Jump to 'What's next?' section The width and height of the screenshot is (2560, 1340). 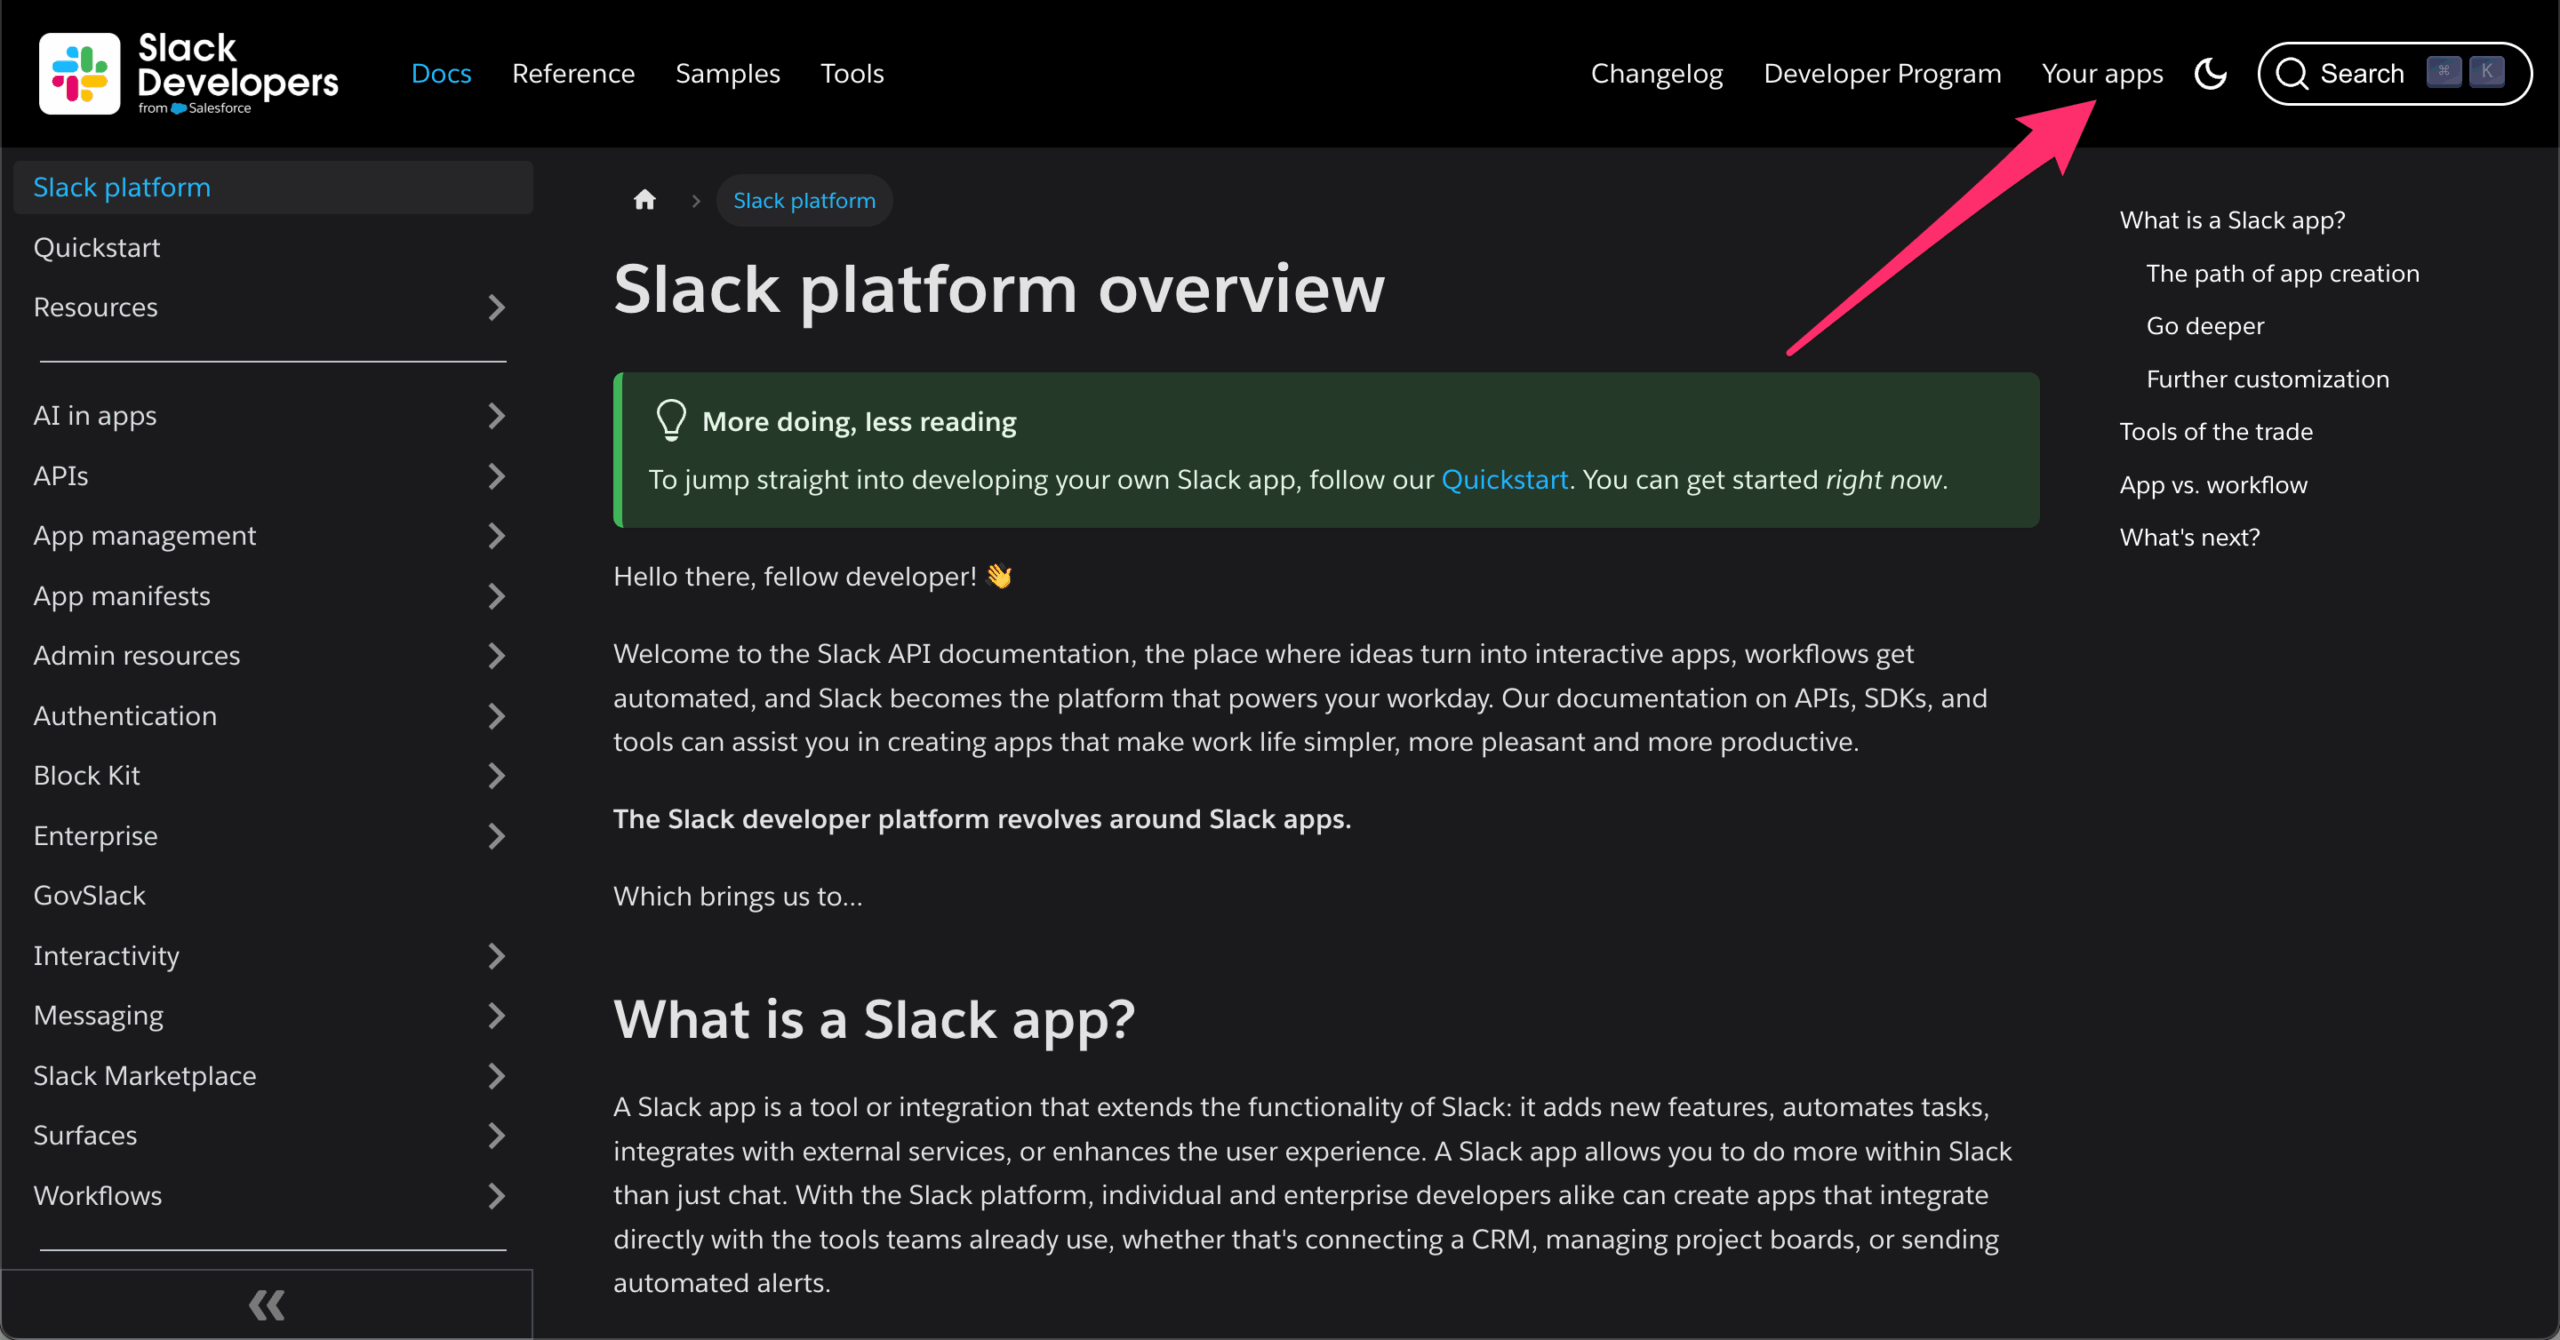point(2189,537)
